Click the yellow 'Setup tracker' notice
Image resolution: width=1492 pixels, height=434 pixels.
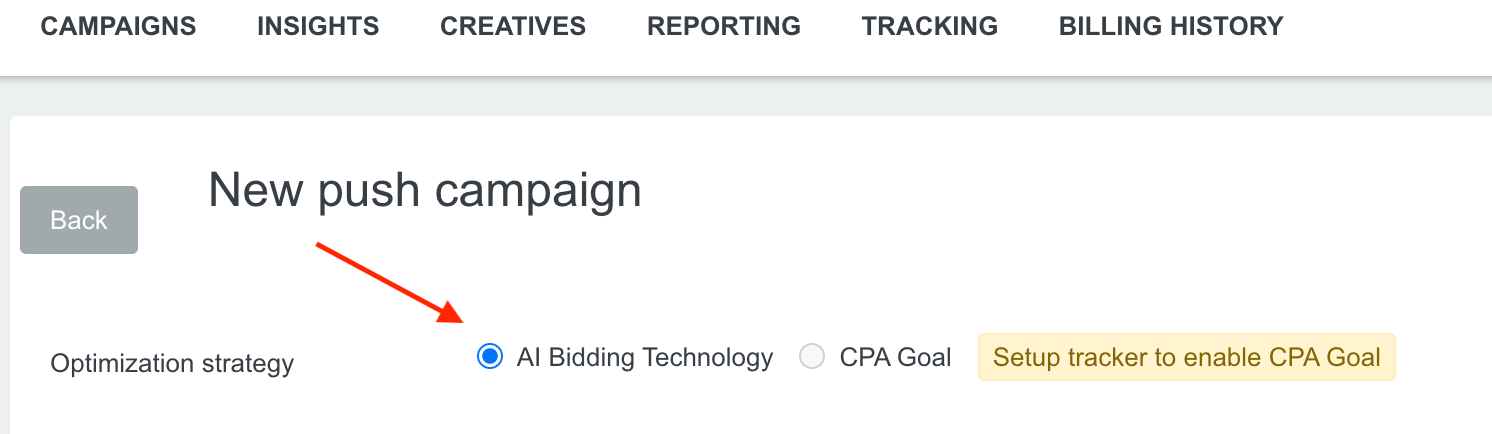coord(1186,357)
